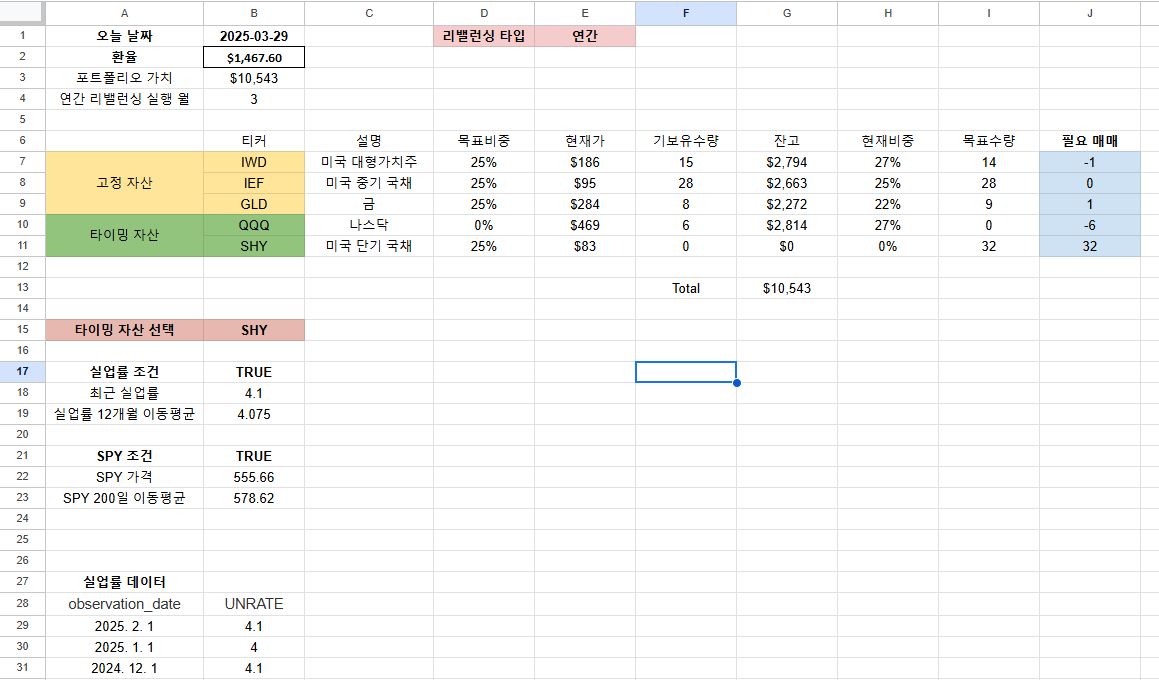Select the observation_date header cell

tap(124, 604)
